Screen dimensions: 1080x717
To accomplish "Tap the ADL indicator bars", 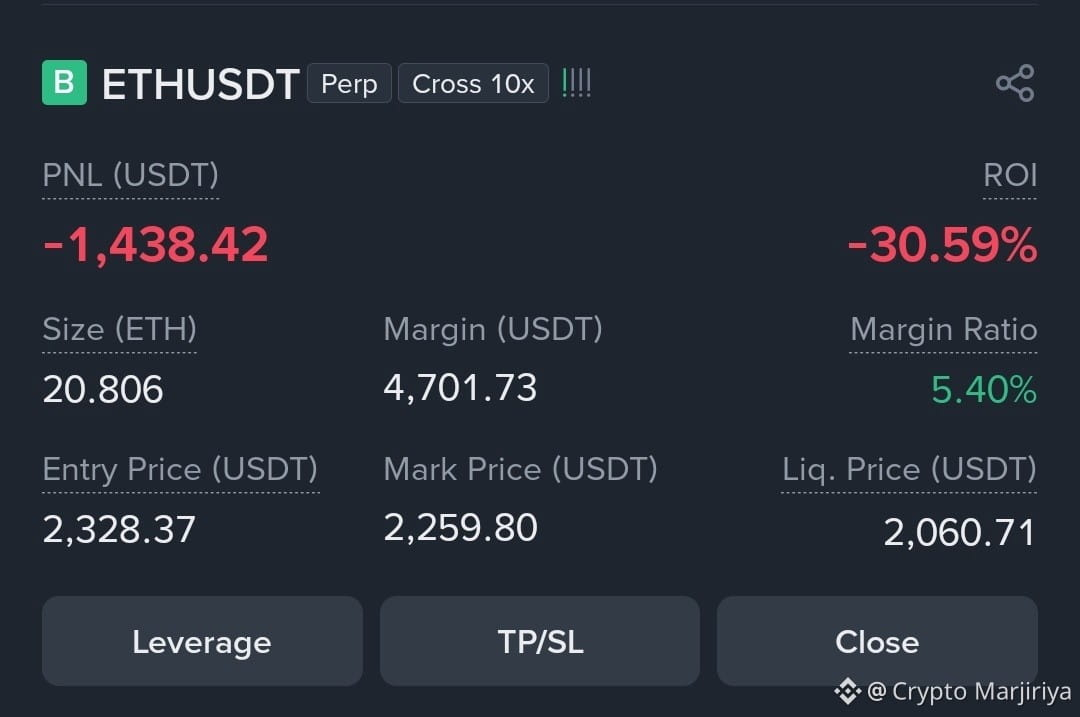I will click(x=577, y=83).
